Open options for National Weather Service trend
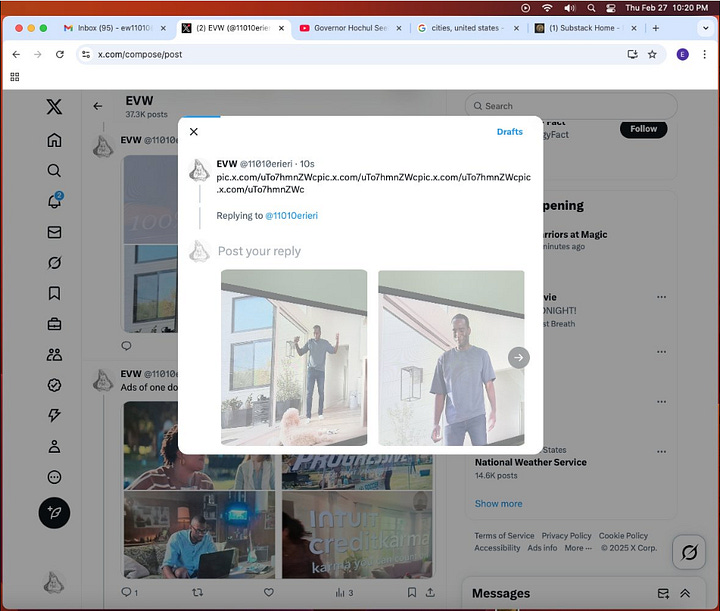 pos(661,452)
